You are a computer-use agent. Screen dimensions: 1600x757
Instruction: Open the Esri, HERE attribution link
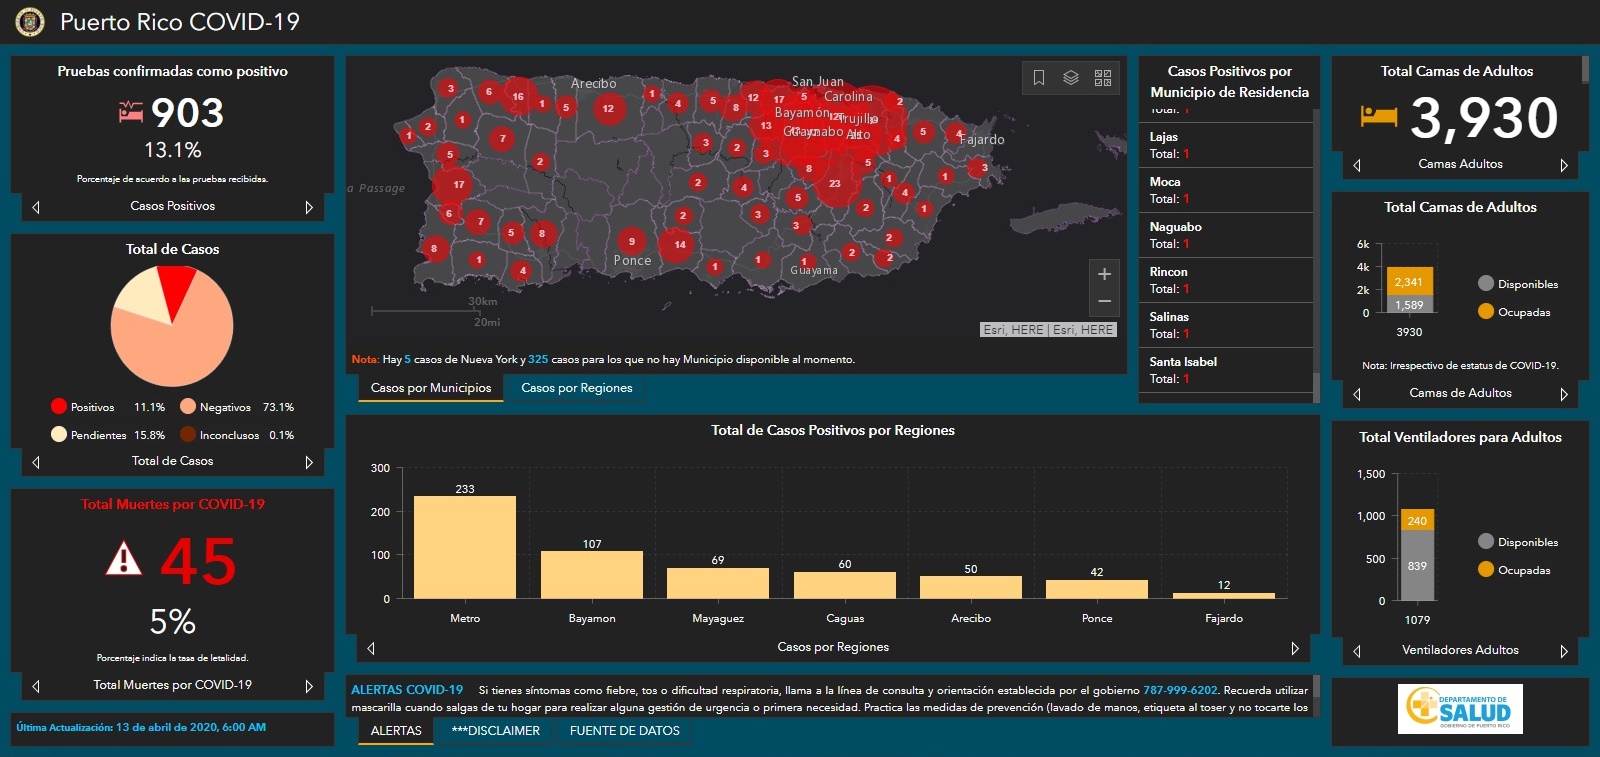tap(1013, 330)
